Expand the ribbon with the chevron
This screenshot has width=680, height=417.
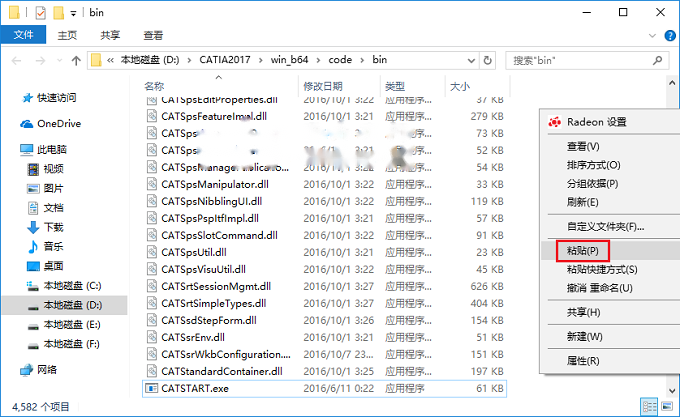pyautogui.click(x=652, y=36)
